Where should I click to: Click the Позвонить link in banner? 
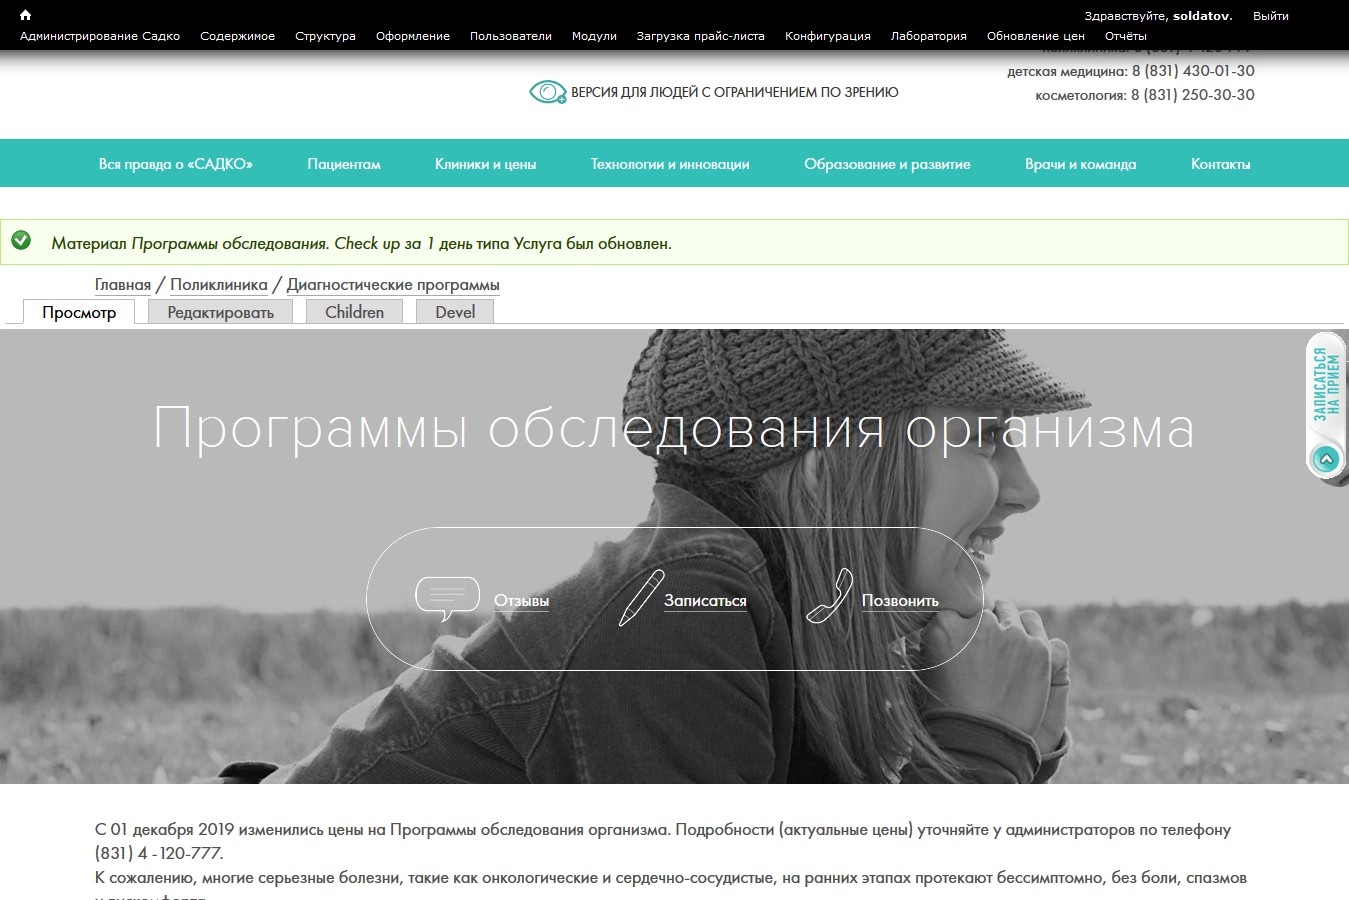tap(900, 601)
